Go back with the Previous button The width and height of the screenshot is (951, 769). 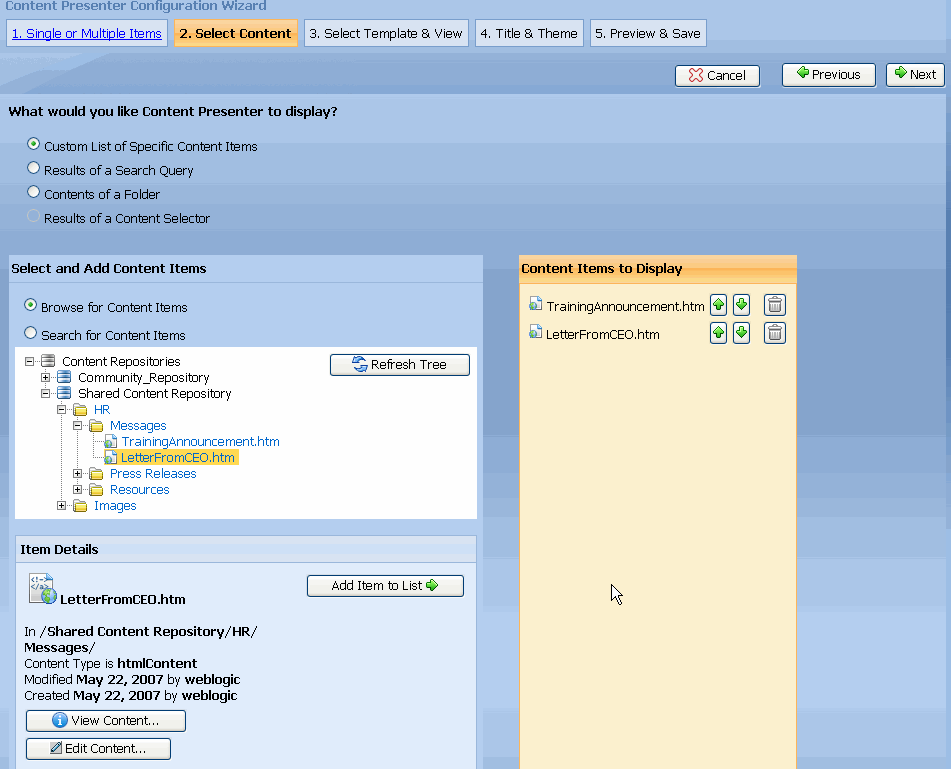click(x=828, y=75)
